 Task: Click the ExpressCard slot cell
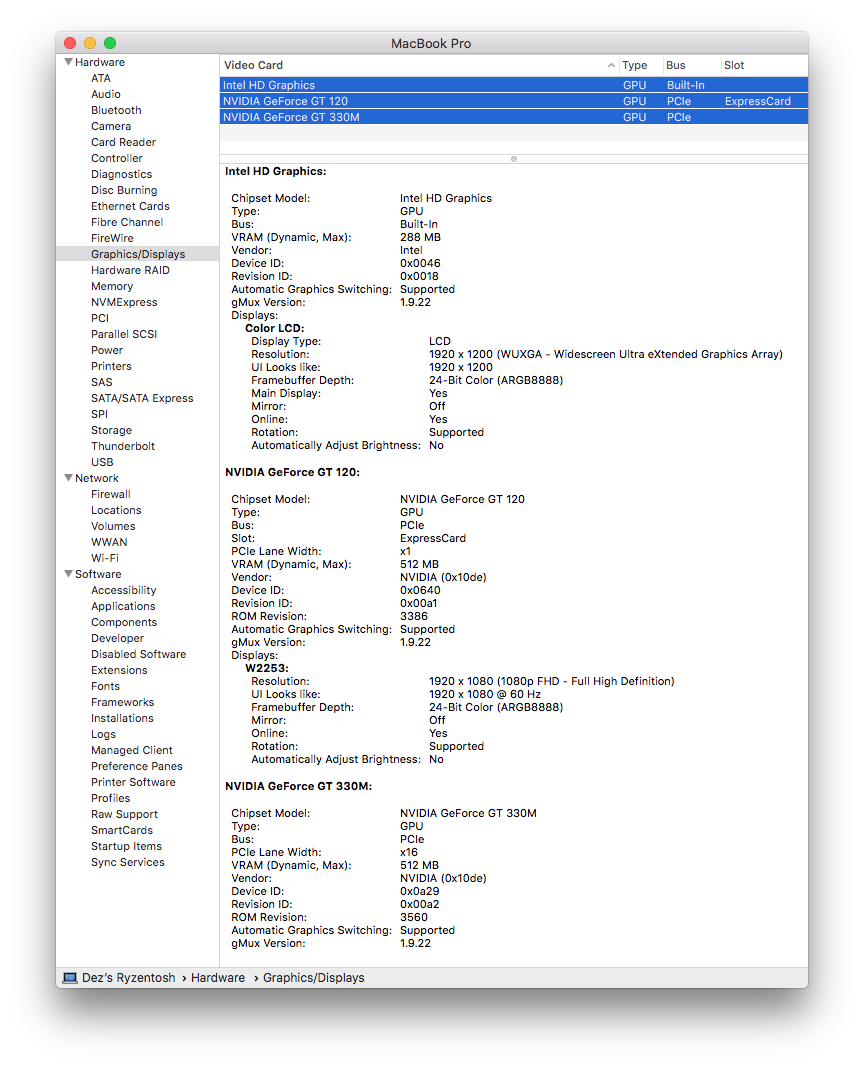coord(758,101)
